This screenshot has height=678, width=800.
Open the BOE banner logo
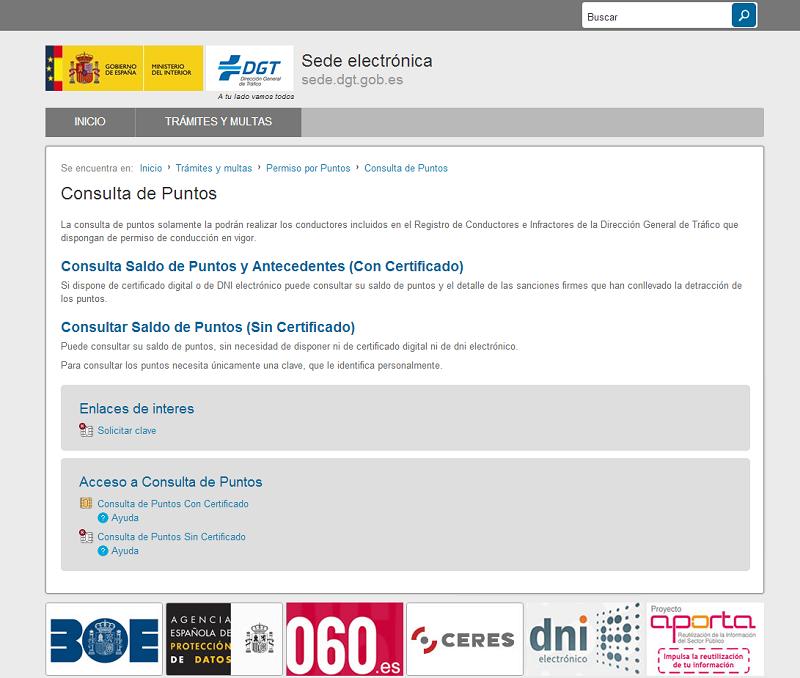(103, 639)
